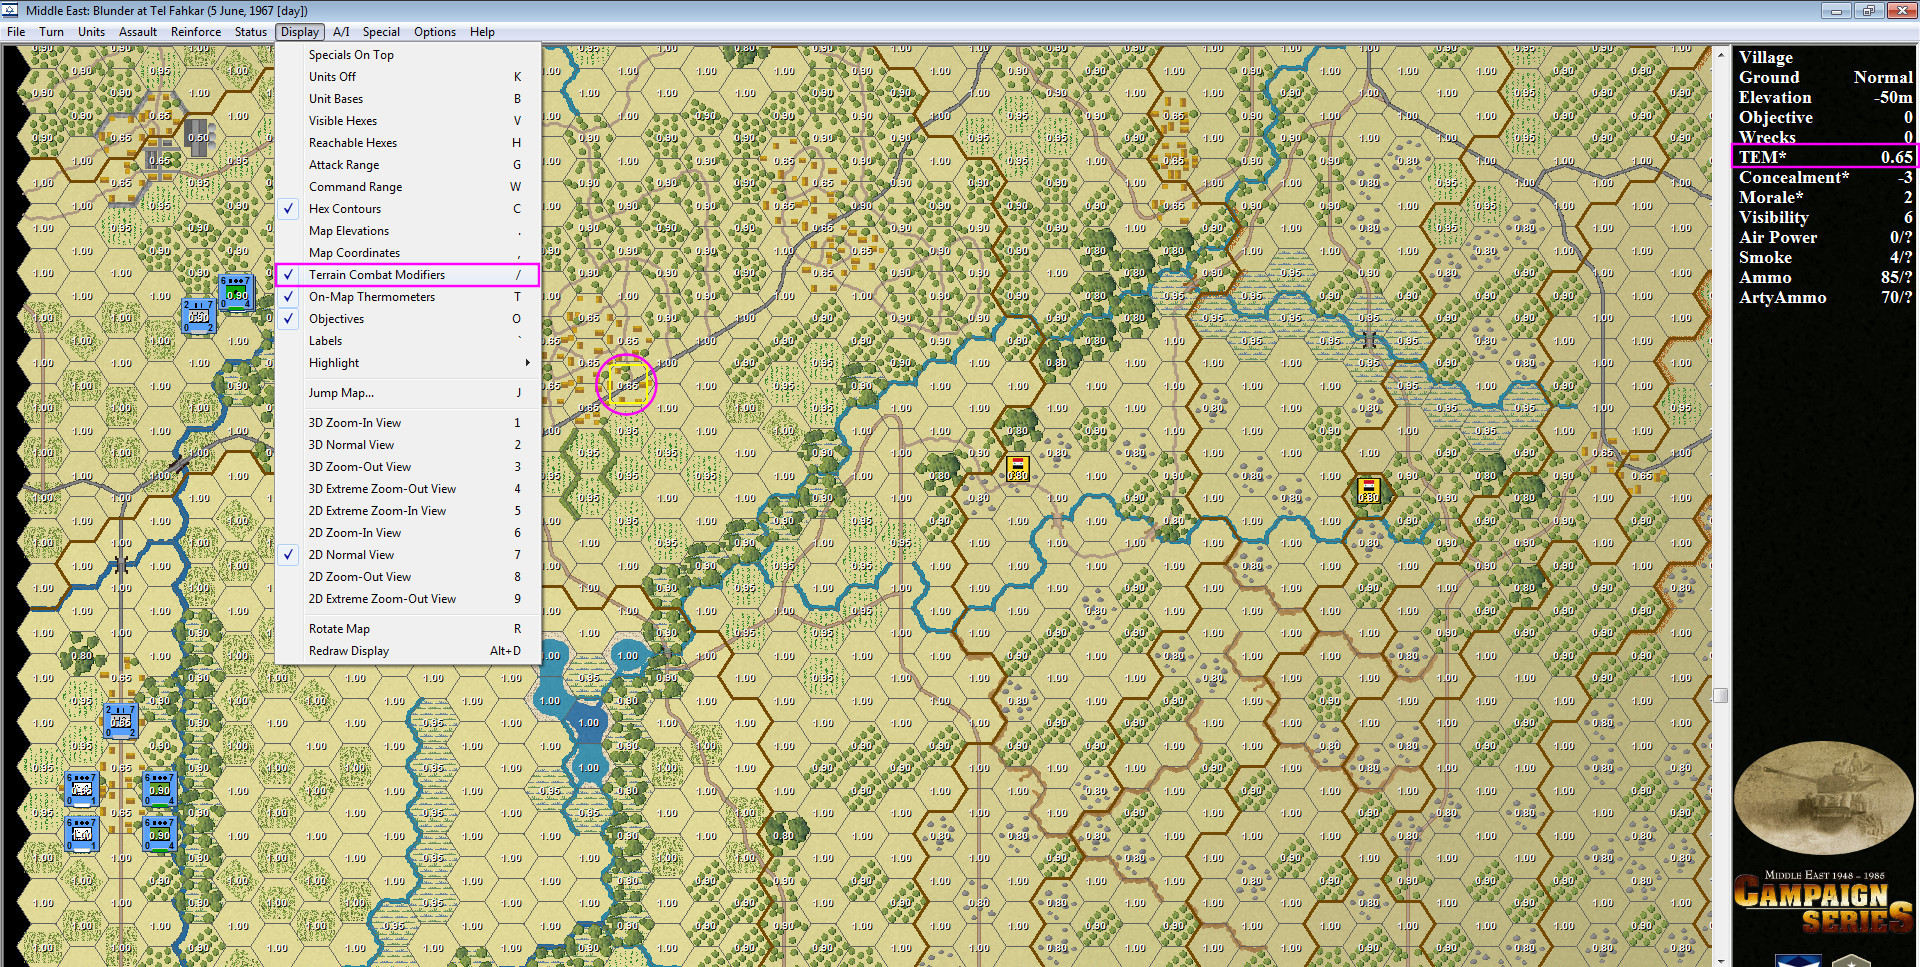Open the Status menu
1920x967 pixels.
250,32
